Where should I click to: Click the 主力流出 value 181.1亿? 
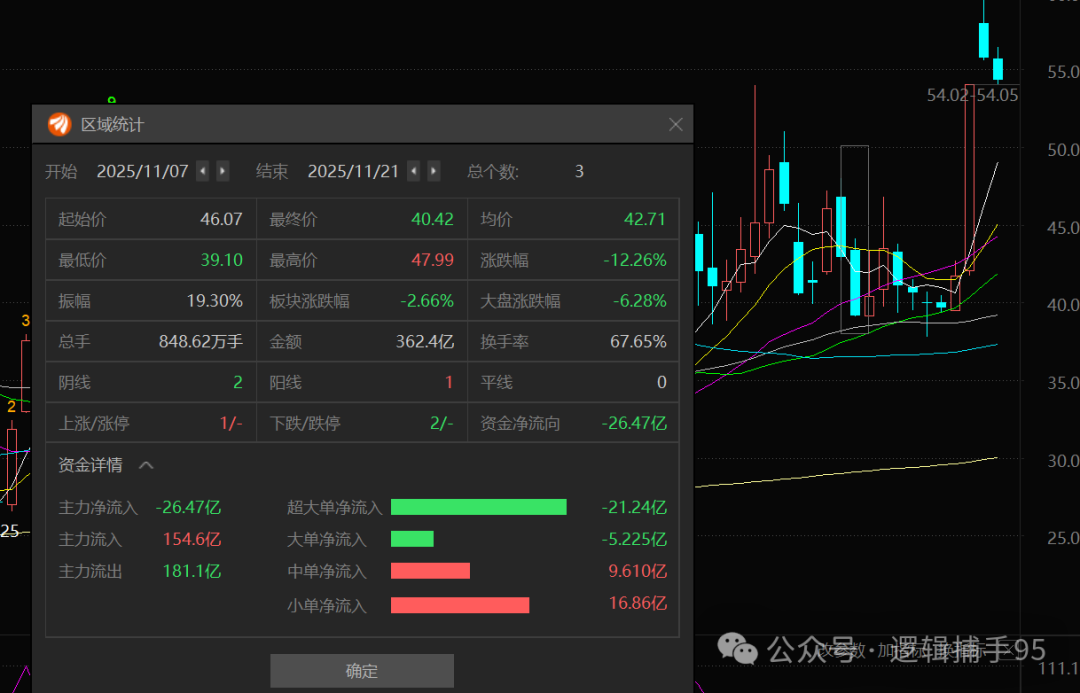192,571
